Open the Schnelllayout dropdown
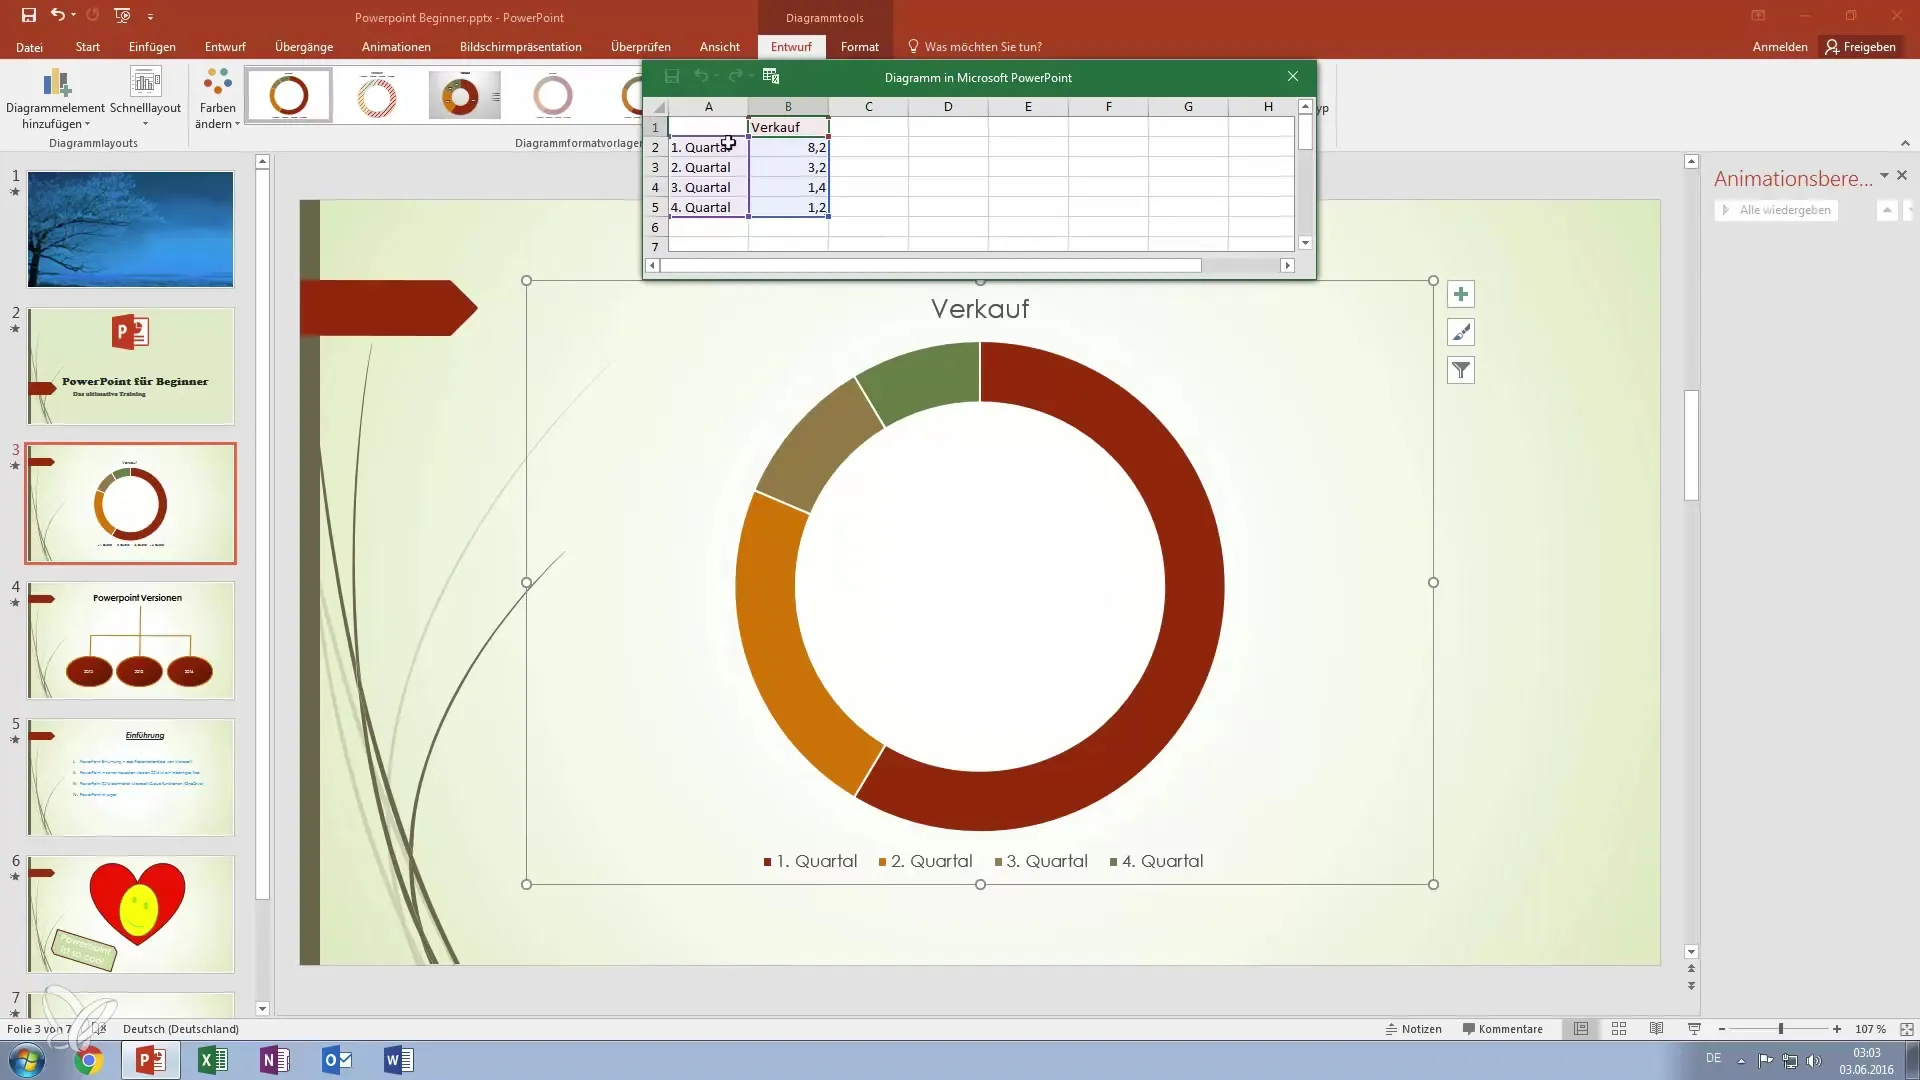 145,99
